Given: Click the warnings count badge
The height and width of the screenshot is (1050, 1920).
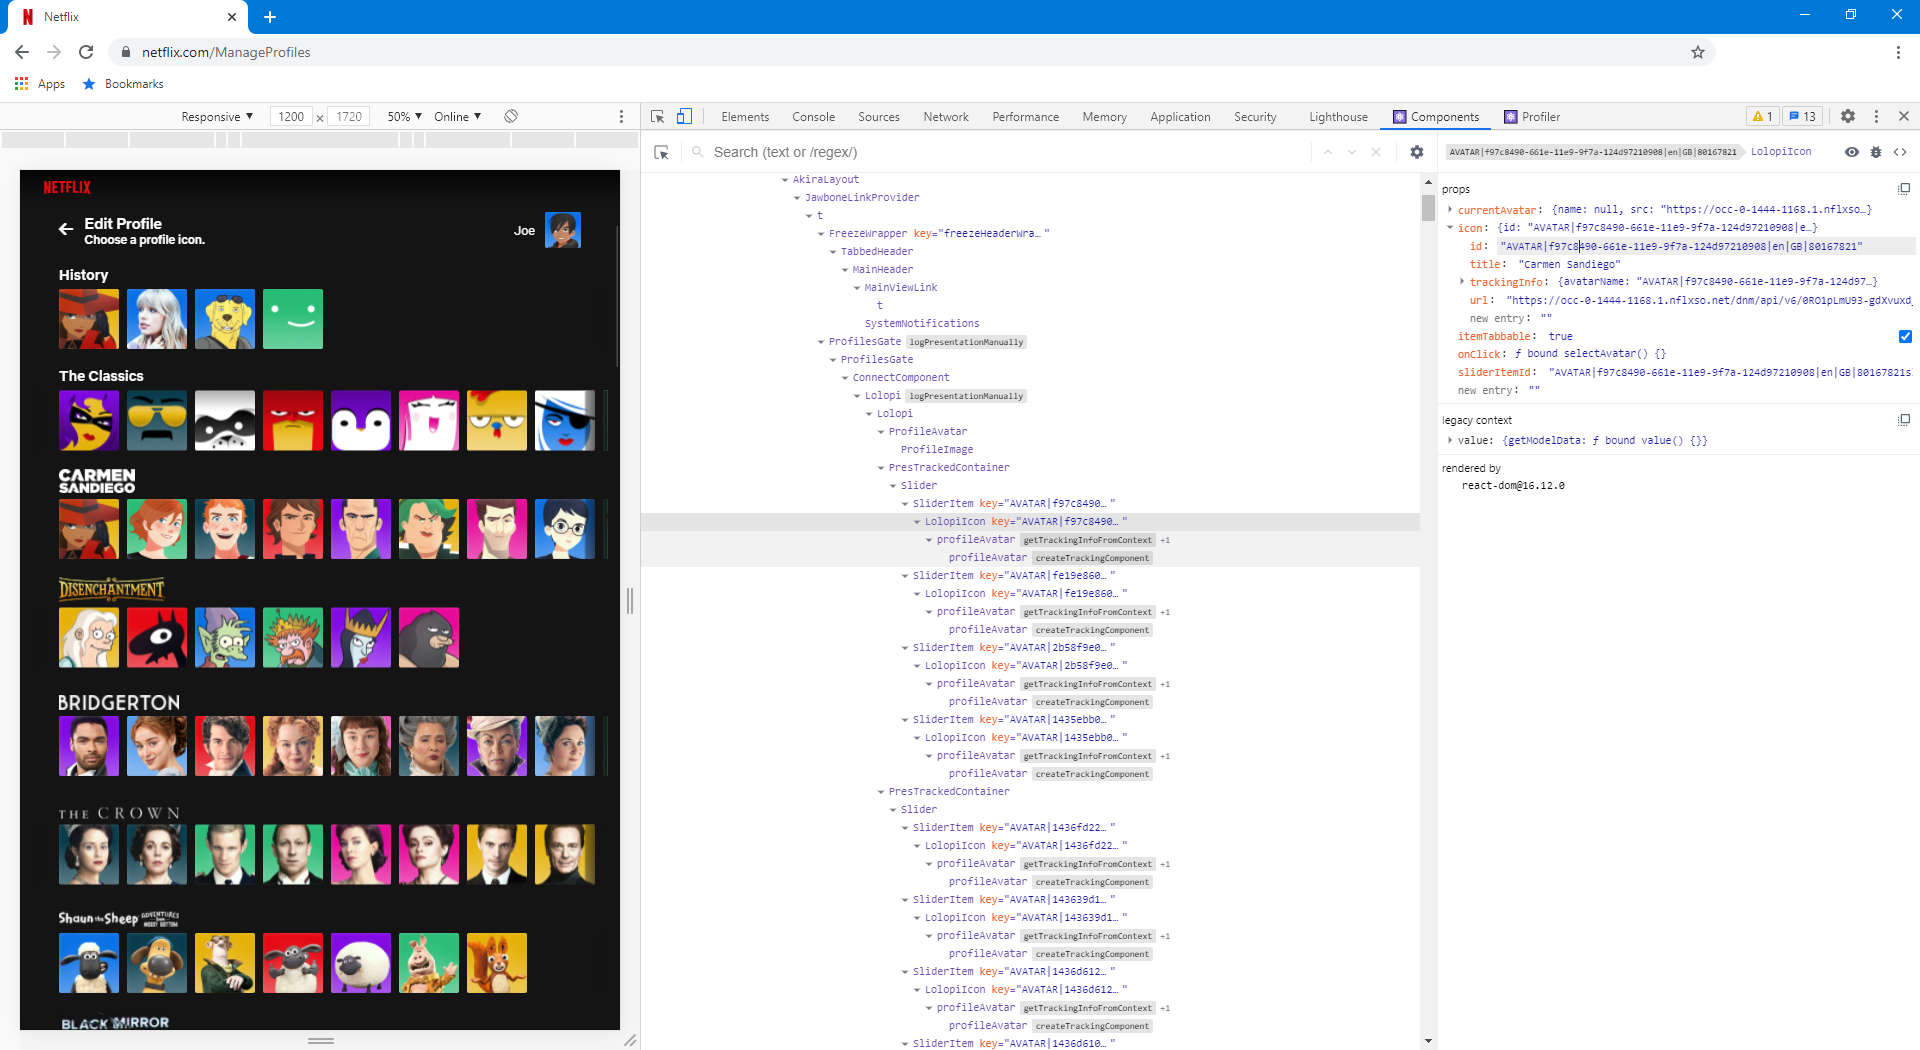Looking at the screenshot, I should [x=1763, y=117].
